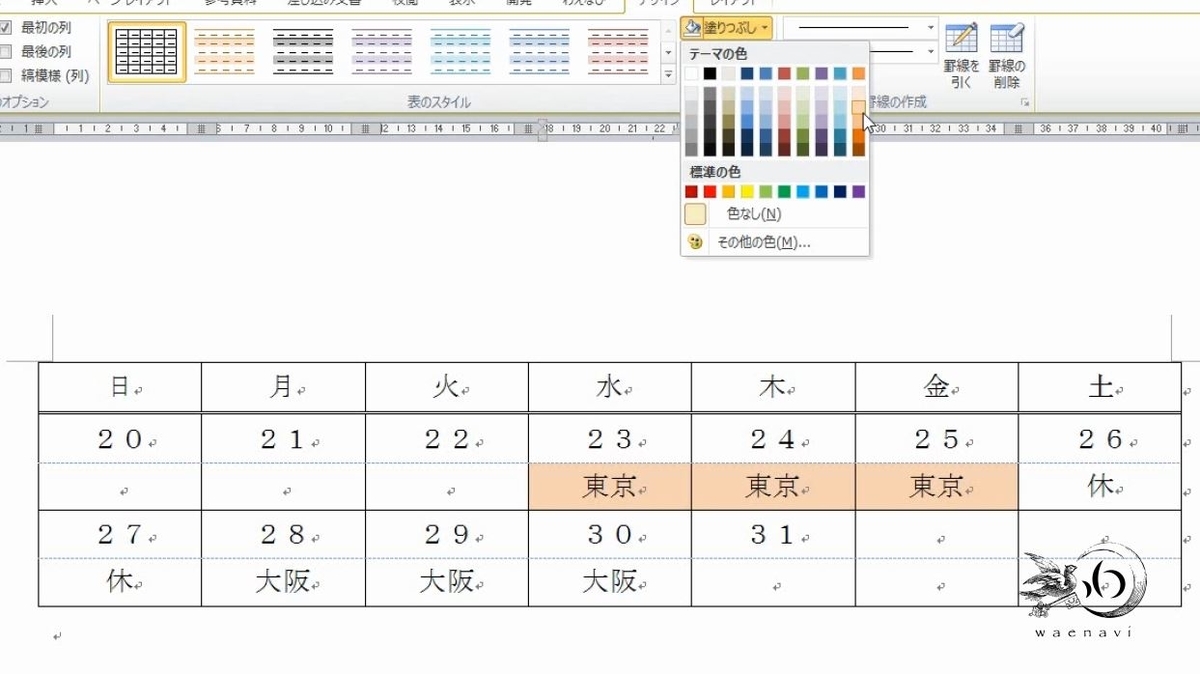Switch to the レイアウト ribbon tab
The height and width of the screenshot is (674, 1200).
click(735, 5)
